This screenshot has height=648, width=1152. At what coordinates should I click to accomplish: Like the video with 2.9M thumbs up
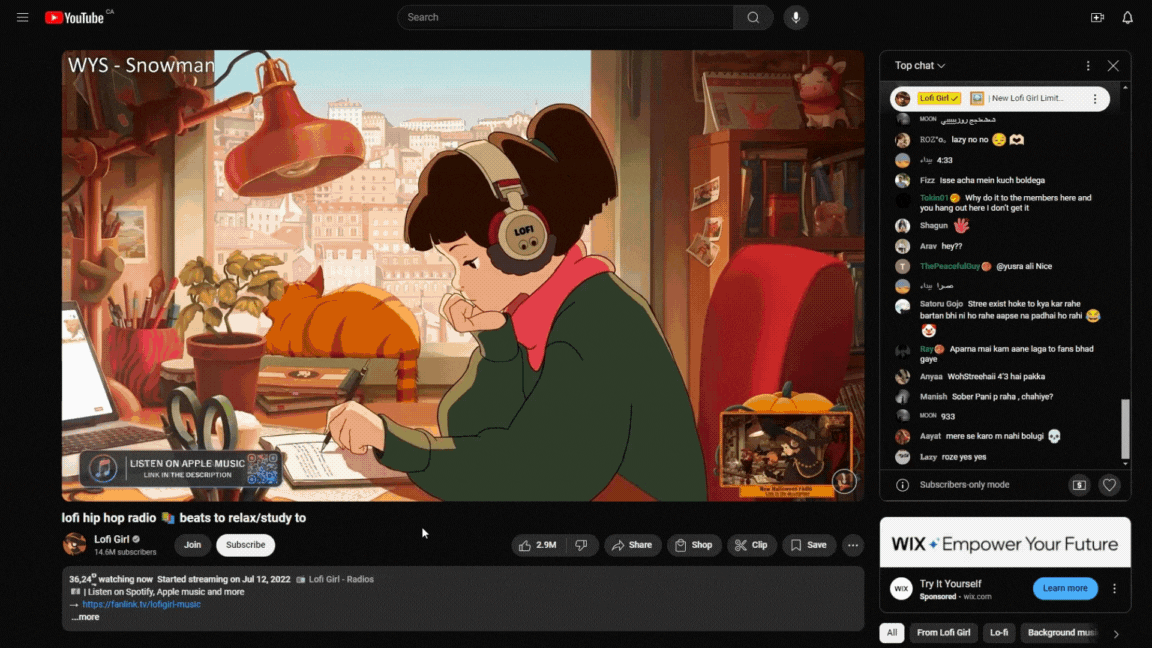[x=538, y=545]
